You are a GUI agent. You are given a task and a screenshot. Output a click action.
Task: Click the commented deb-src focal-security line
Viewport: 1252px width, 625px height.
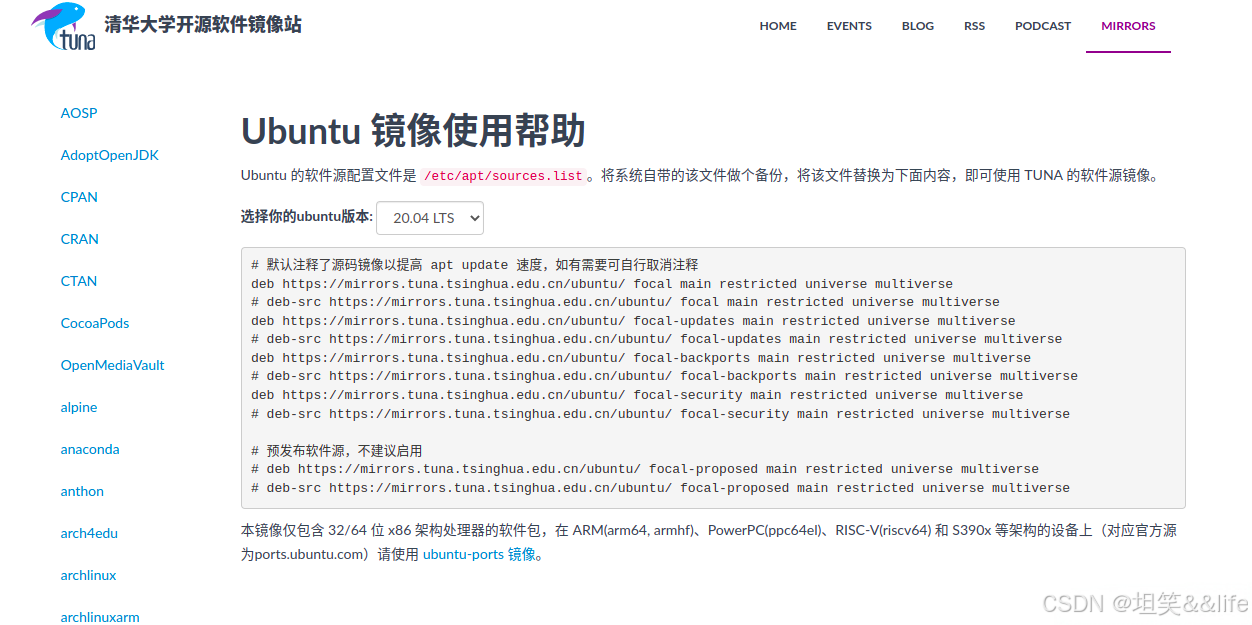[x=660, y=414]
